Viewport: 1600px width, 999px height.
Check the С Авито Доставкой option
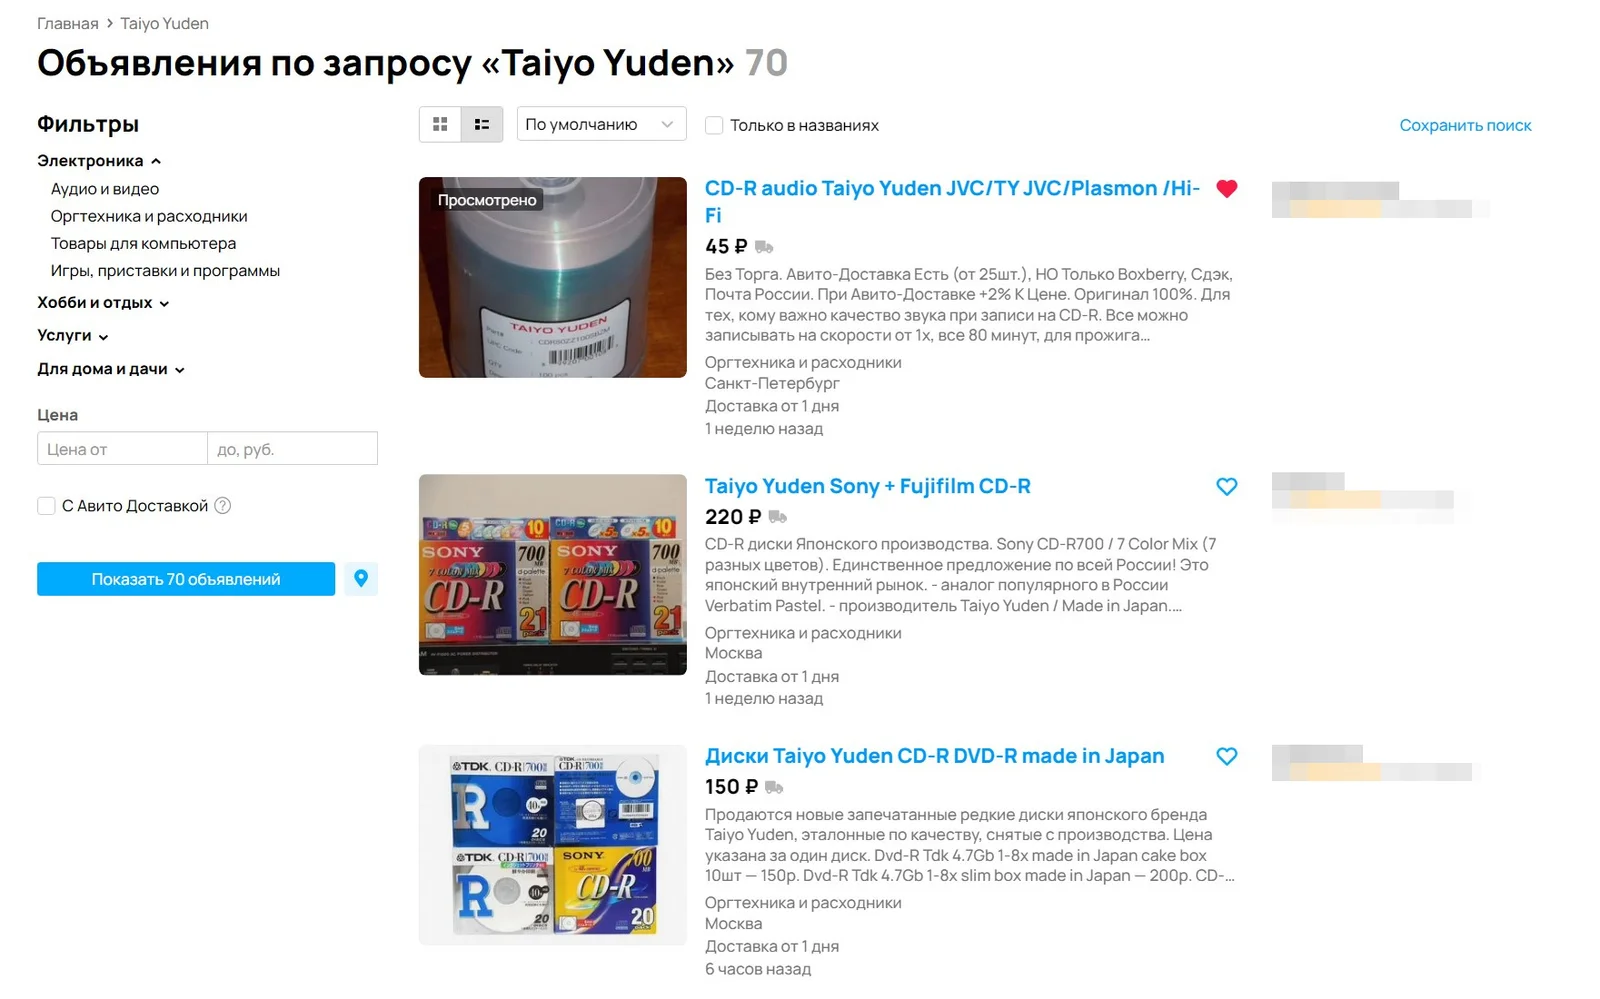point(46,506)
